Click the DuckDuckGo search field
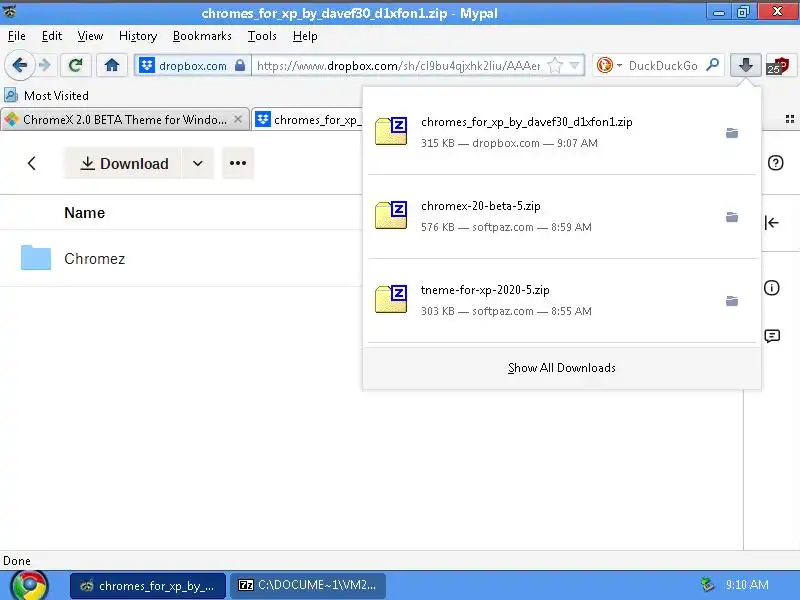Image resolution: width=800 pixels, height=600 pixels. [663, 65]
